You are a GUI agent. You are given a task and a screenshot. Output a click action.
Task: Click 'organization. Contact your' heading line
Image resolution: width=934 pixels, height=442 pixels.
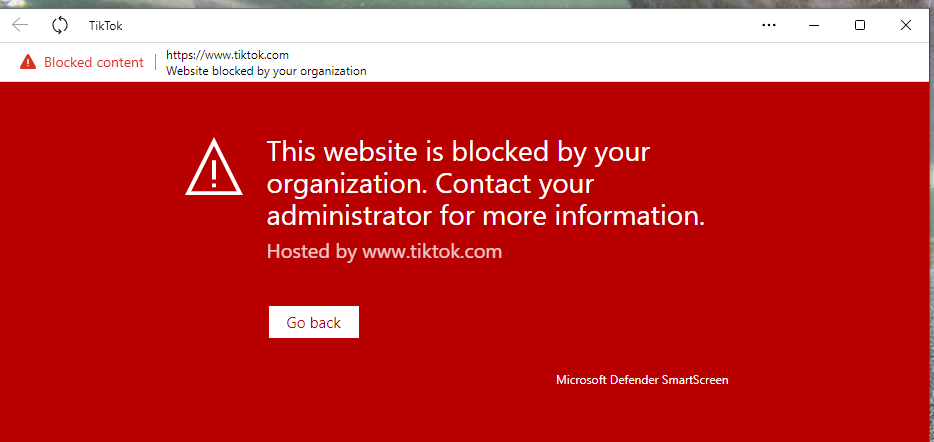(x=430, y=184)
